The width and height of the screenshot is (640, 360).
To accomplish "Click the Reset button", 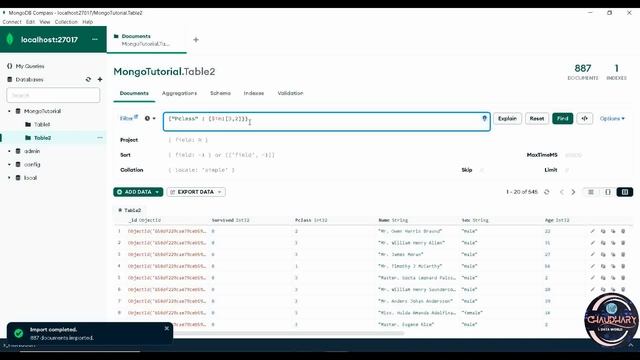I will tap(537, 118).
